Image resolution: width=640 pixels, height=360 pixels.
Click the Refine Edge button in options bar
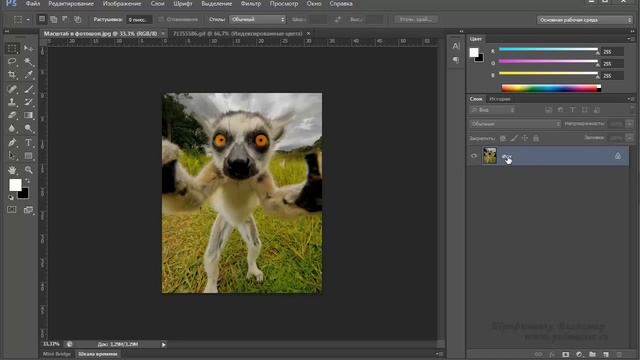(416, 19)
